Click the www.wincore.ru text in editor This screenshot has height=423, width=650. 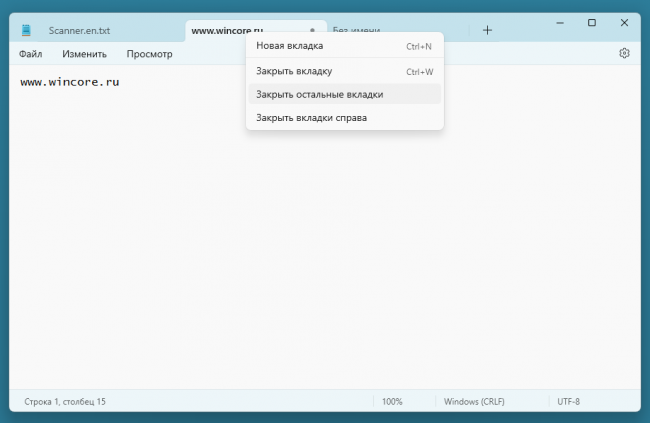[70, 82]
